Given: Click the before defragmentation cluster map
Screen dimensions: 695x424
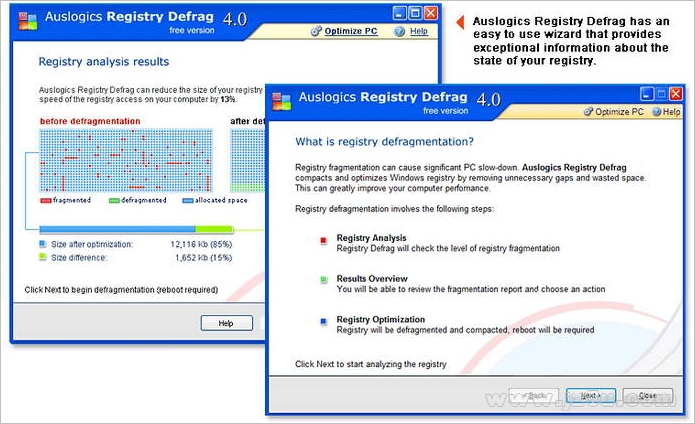Looking at the screenshot, I should pos(126,160).
